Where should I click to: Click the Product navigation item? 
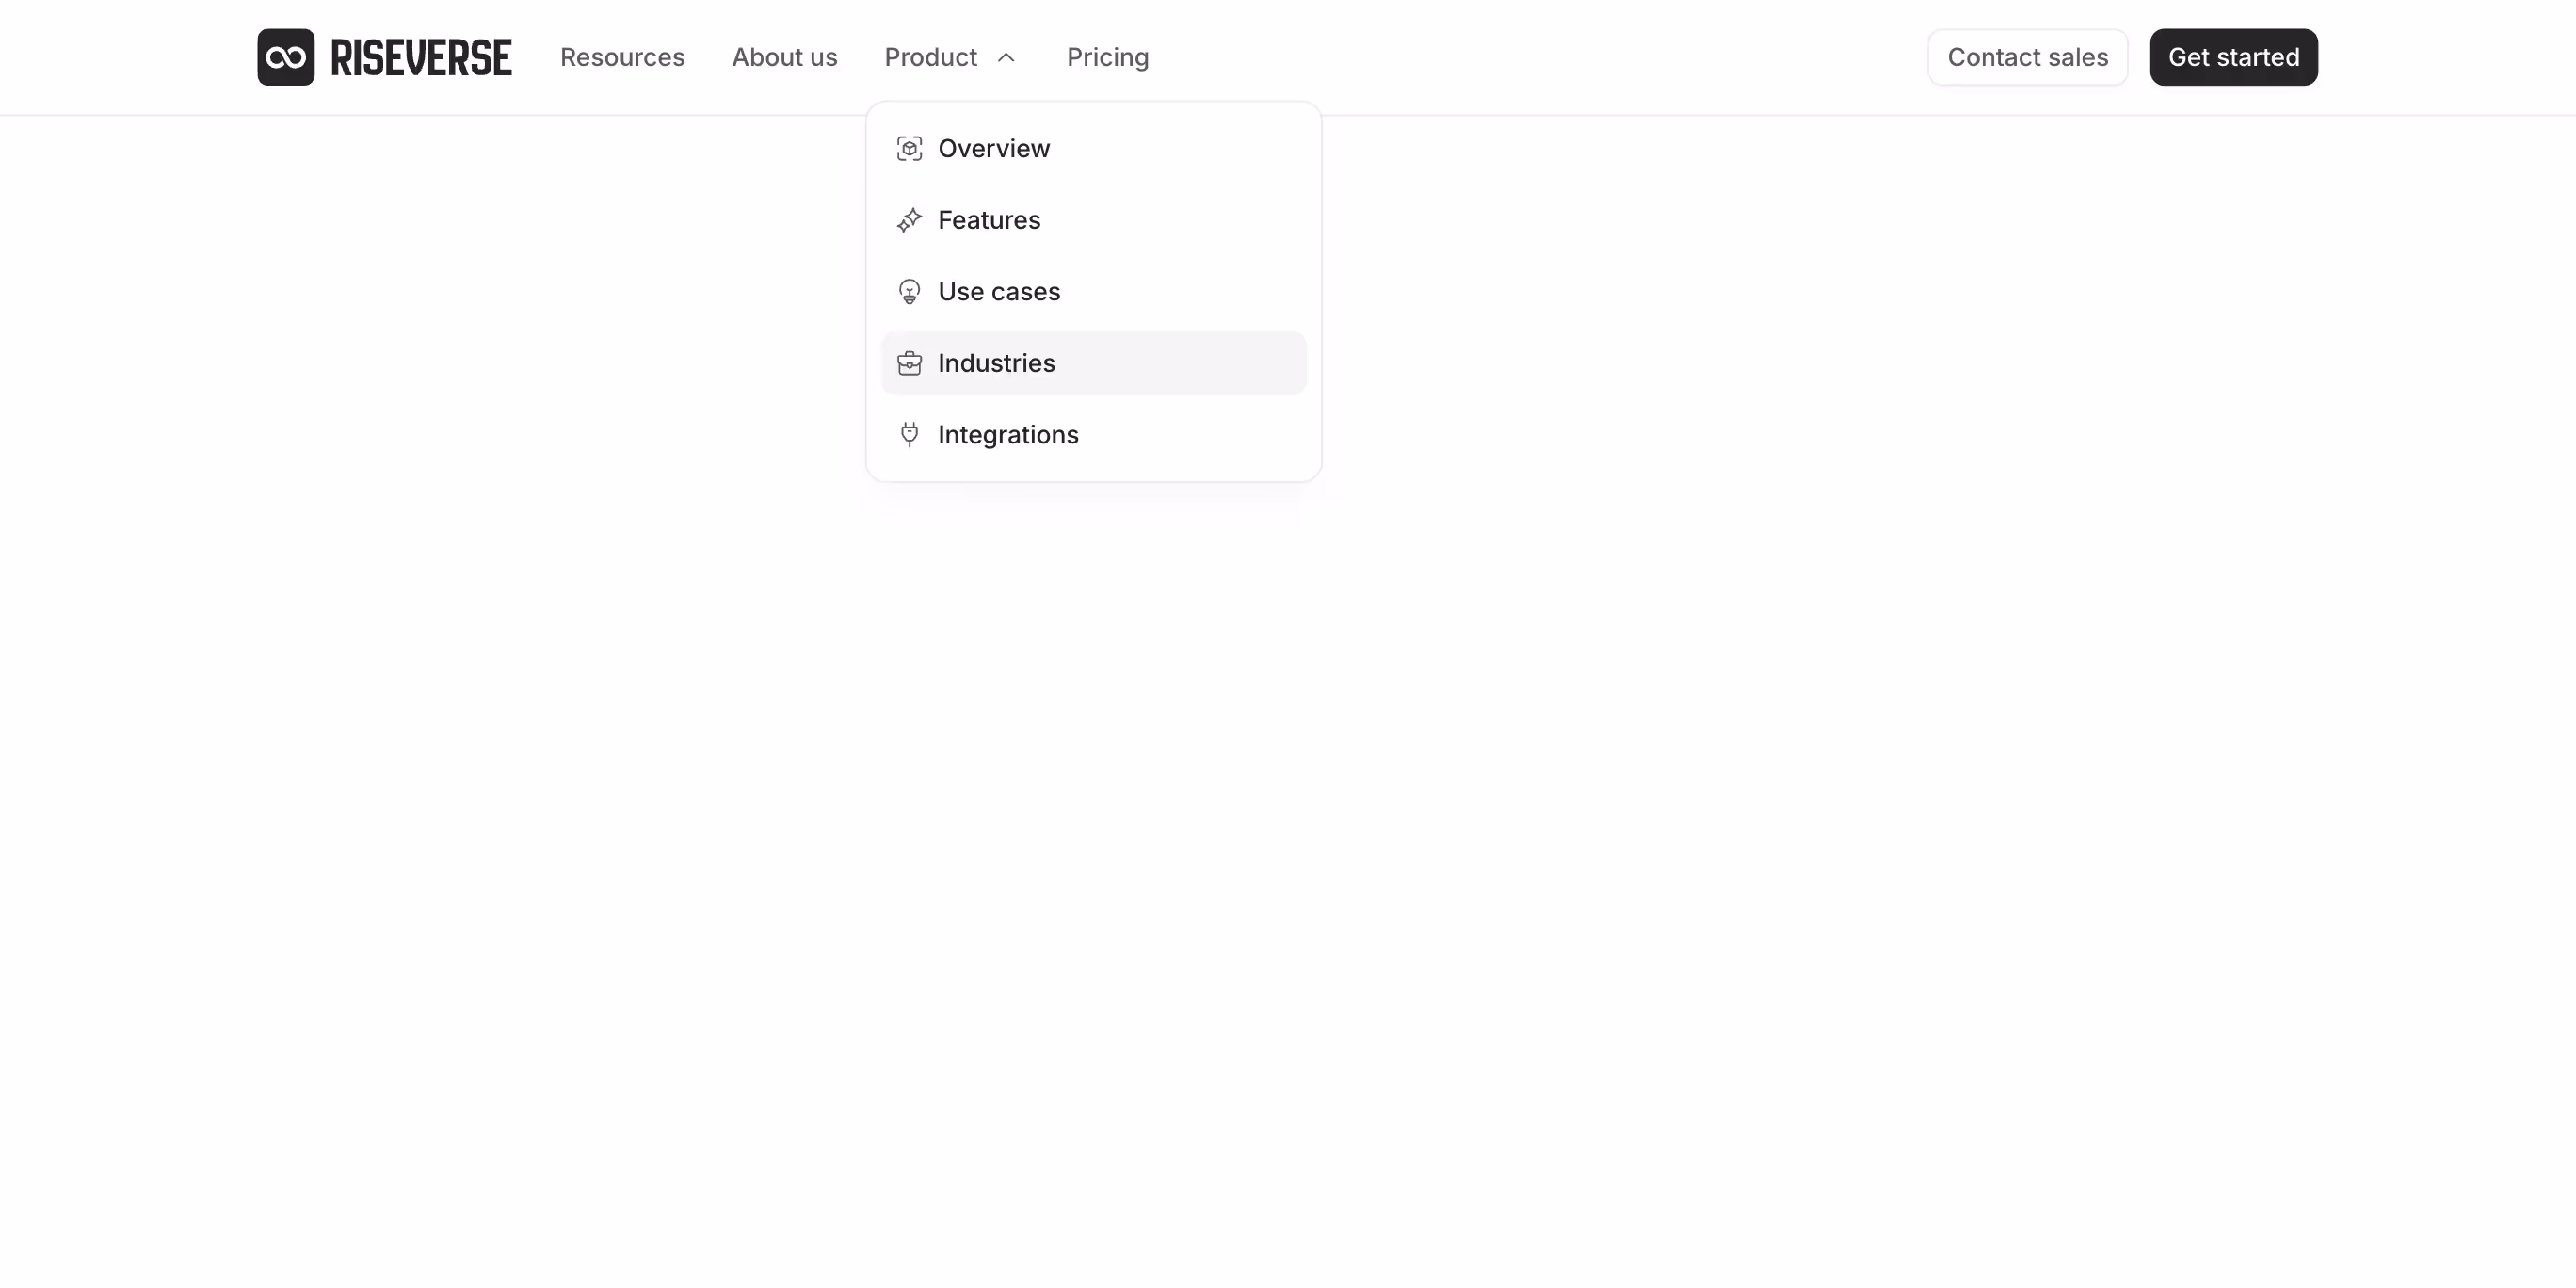click(x=930, y=57)
